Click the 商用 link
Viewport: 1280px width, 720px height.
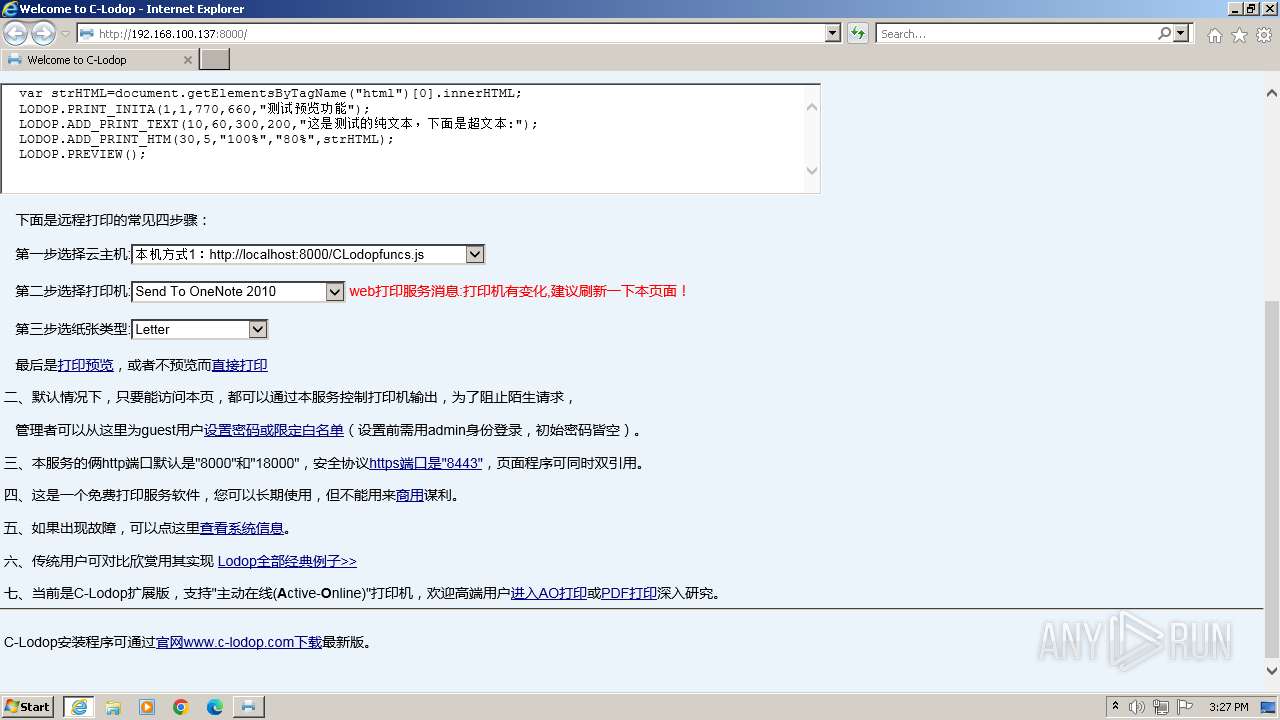click(x=410, y=495)
